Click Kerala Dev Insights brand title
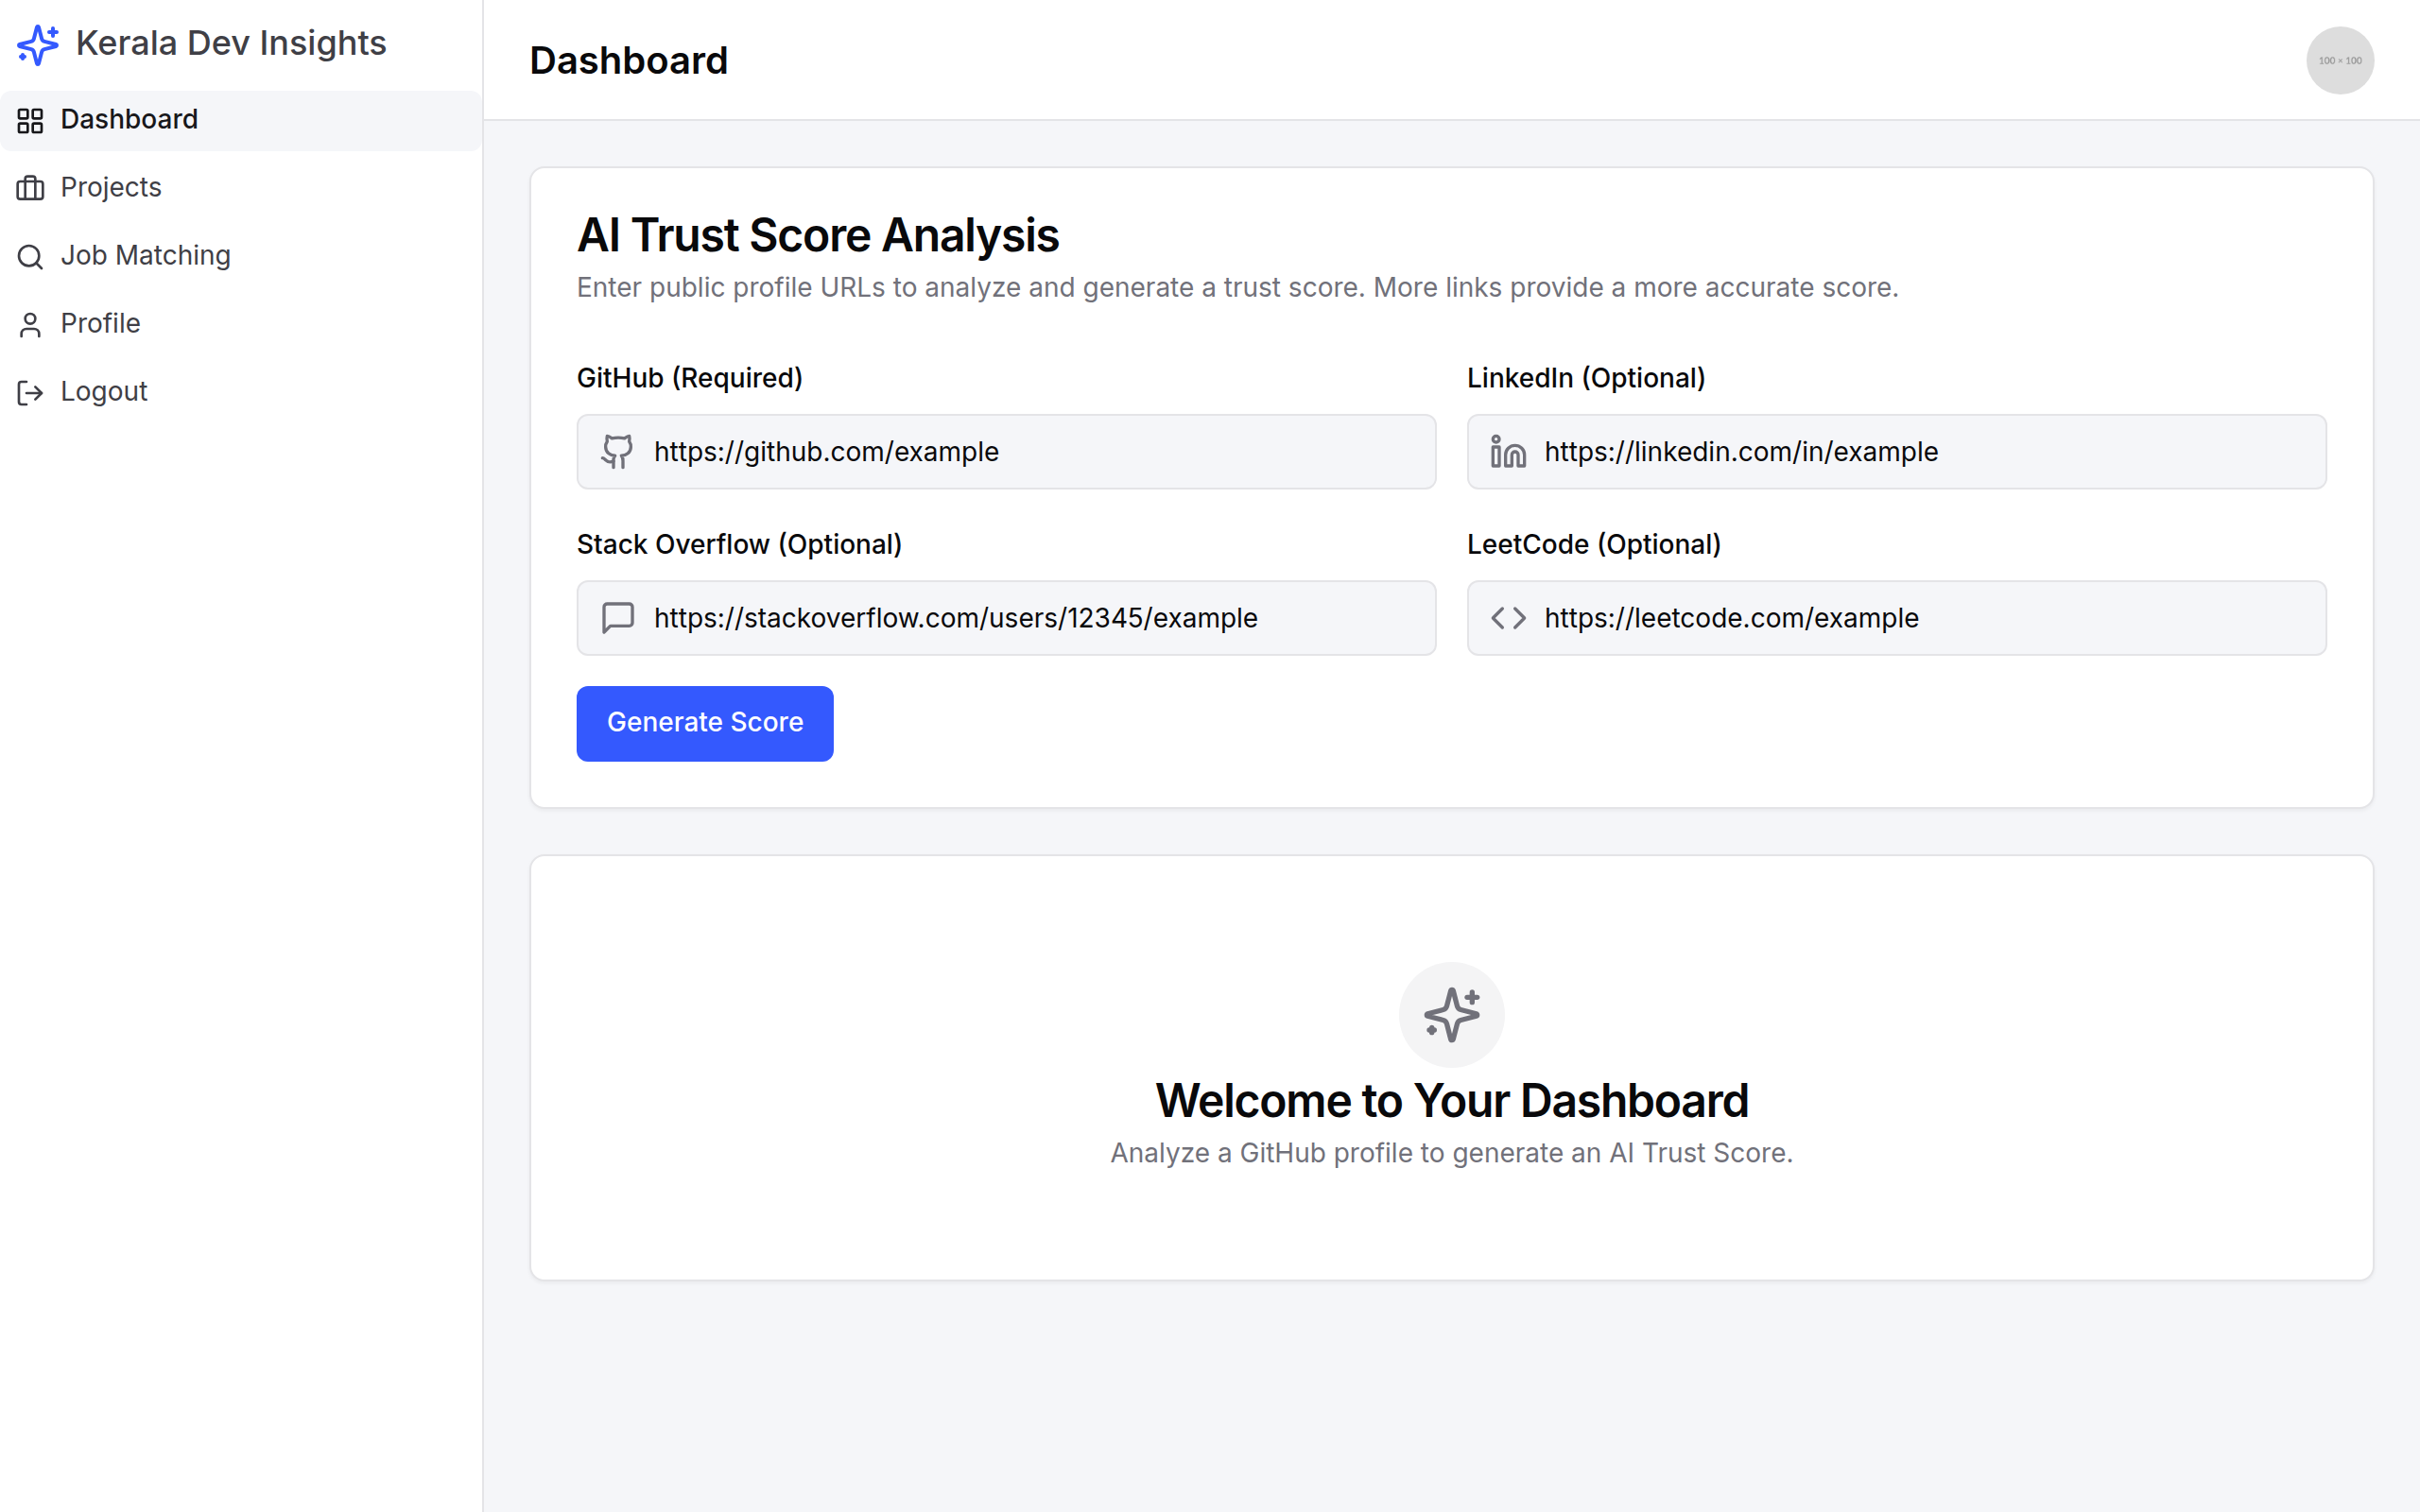This screenshot has height=1512, width=2420. tap(231, 43)
